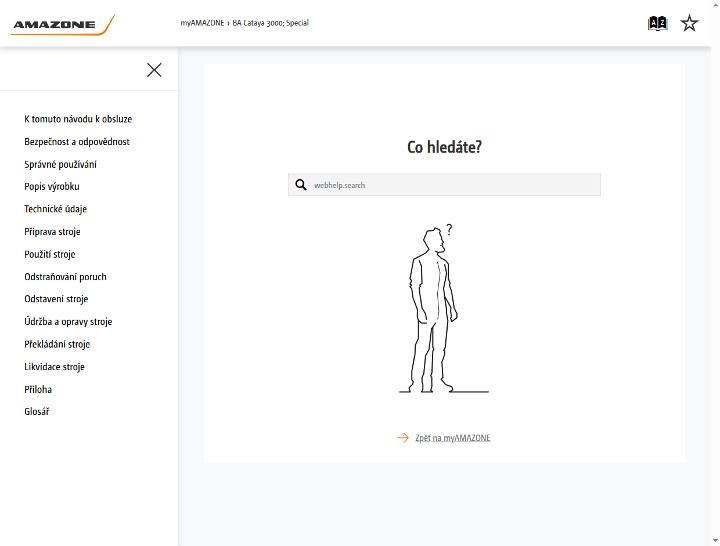The height and width of the screenshot is (546, 720).
Task: Close the navigation sidebar with X
Action: click(154, 70)
